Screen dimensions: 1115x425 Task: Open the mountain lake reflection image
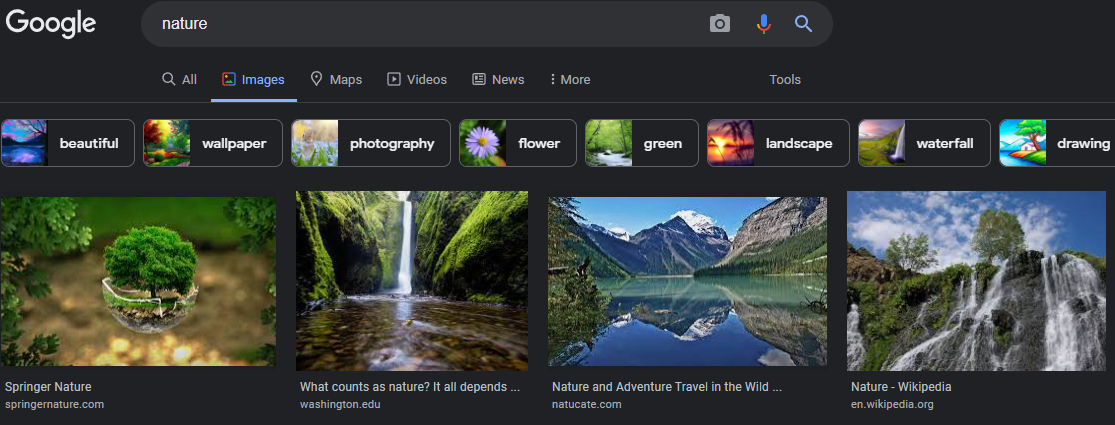[x=687, y=281]
